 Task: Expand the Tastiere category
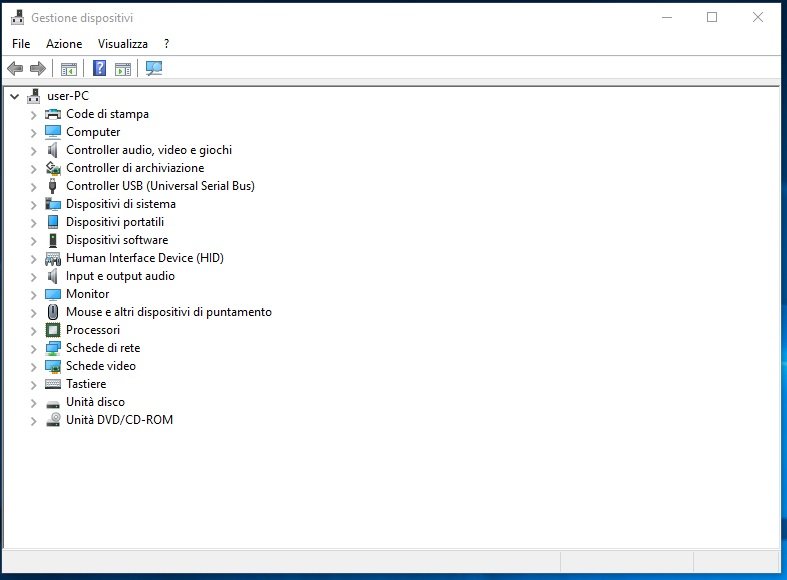pos(34,385)
